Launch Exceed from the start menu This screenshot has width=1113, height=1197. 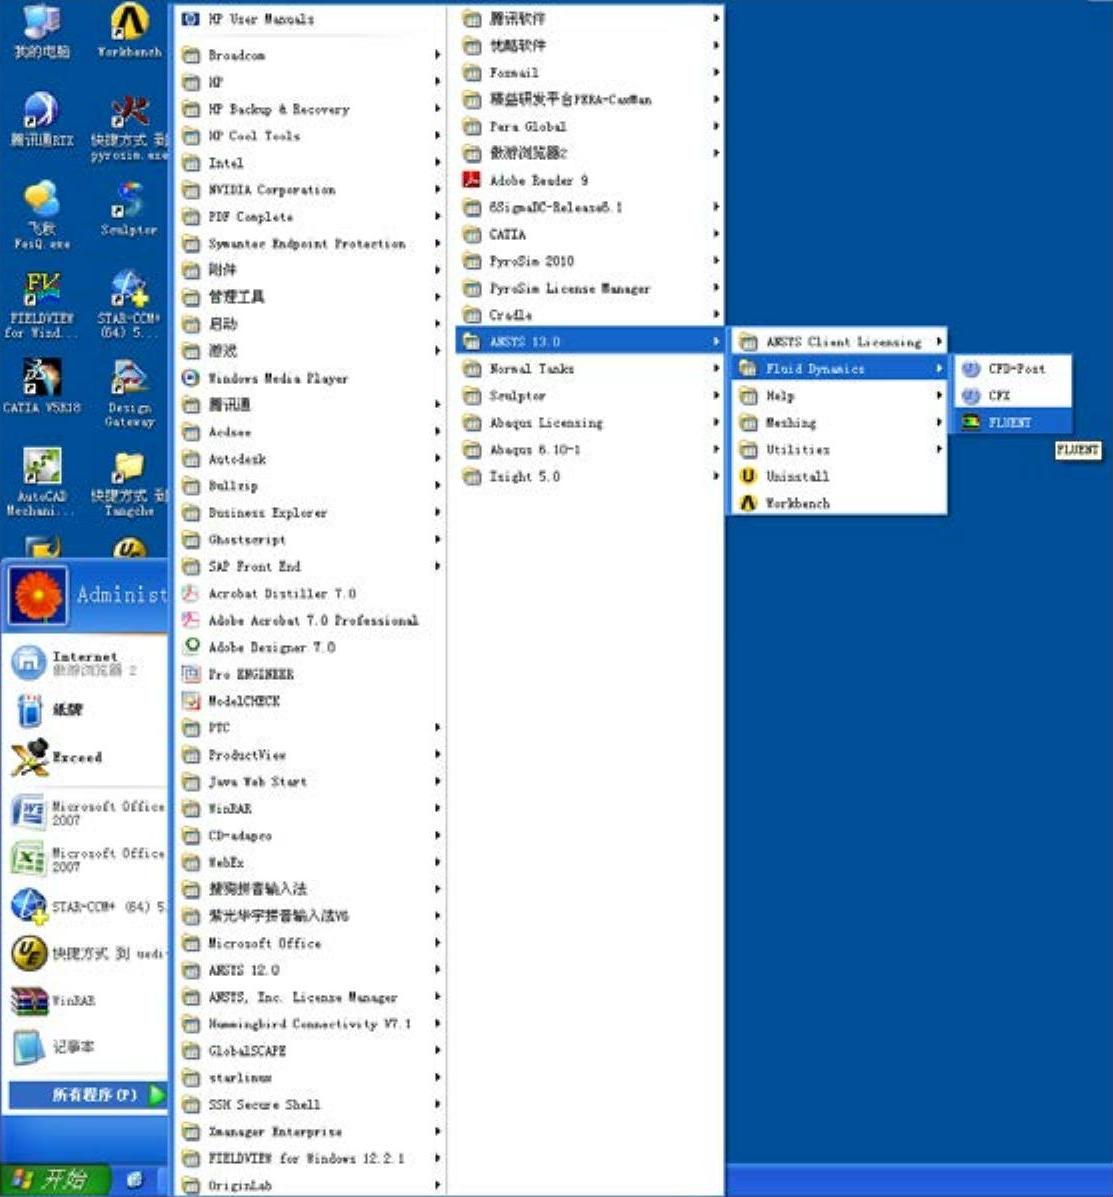[85, 757]
